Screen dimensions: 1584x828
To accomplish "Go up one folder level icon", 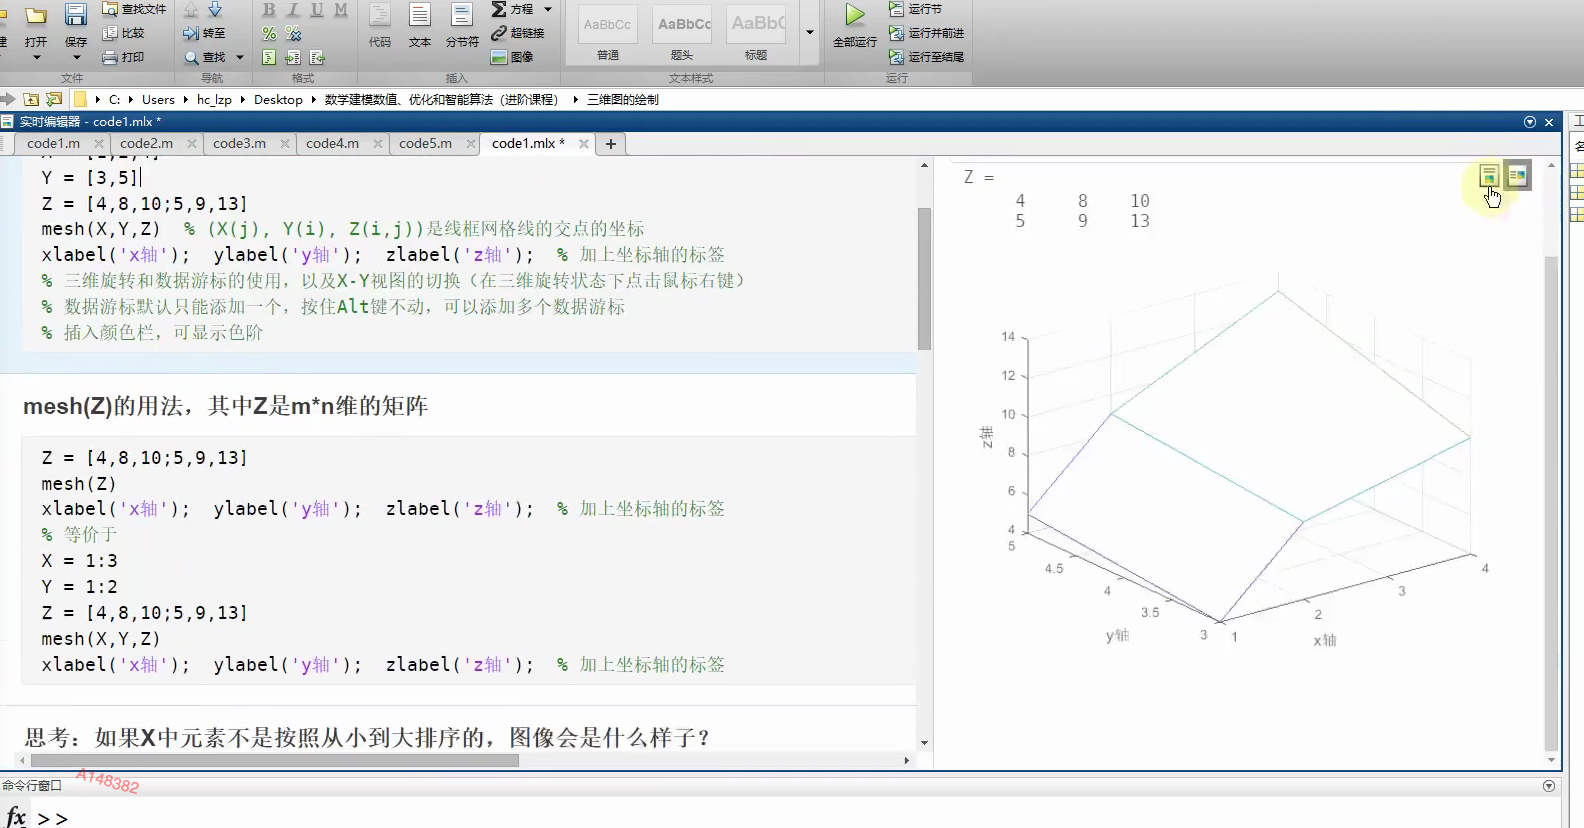I will point(32,99).
